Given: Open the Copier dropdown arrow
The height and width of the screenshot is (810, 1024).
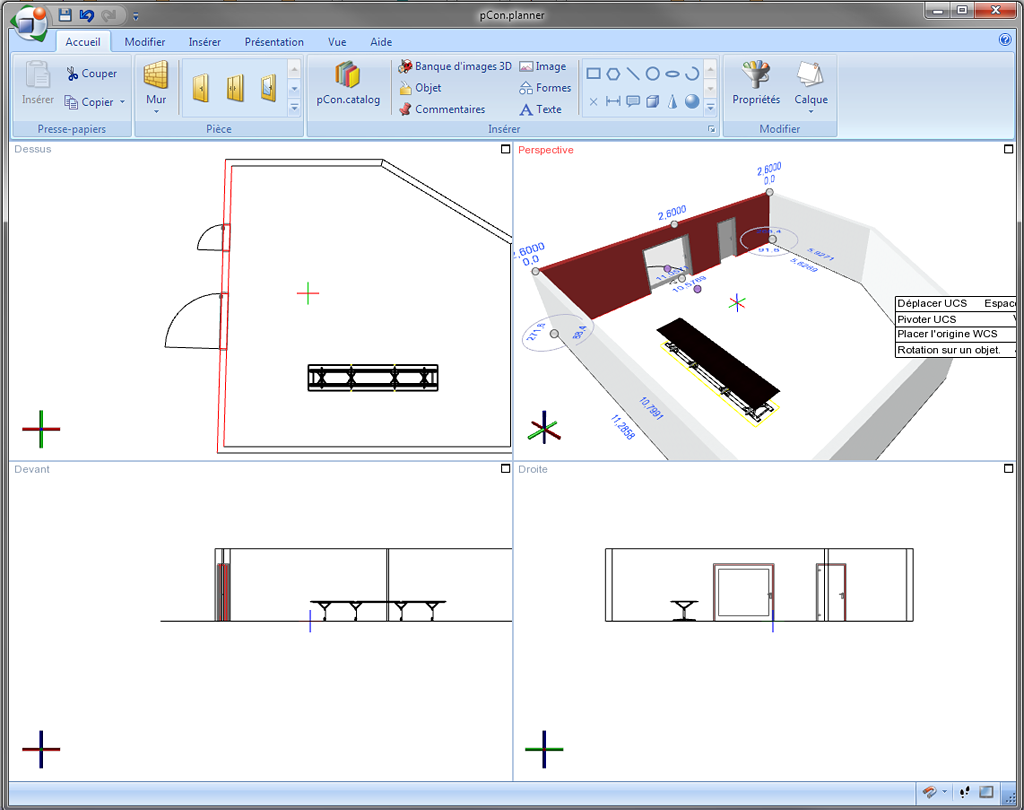Looking at the screenshot, I should (122, 102).
